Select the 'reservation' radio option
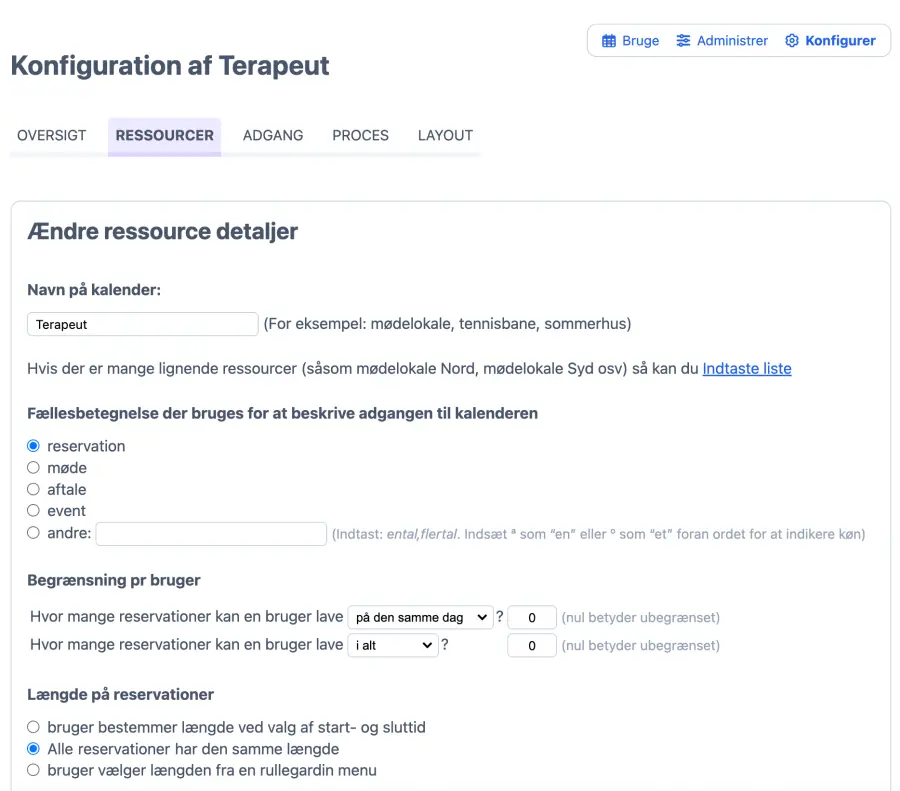The height and width of the screenshot is (791, 900). tap(34, 446)
